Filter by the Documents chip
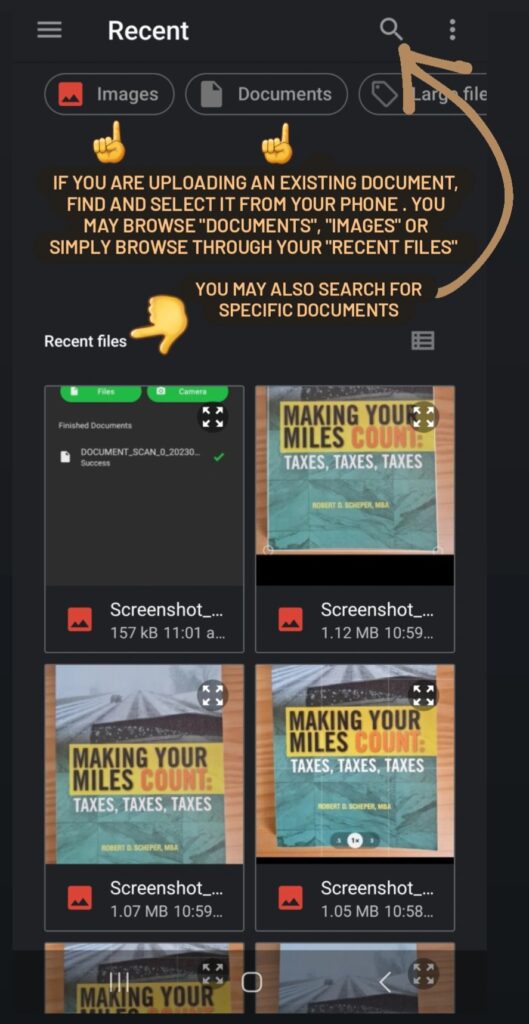The image size is (529, 1024). pos(266,95)
